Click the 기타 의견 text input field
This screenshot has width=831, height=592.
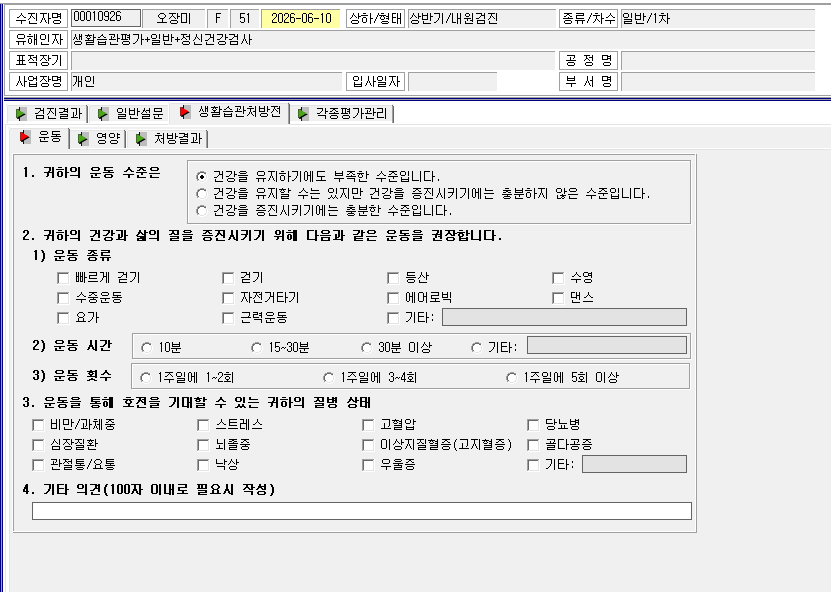click(x=362, y=511)
